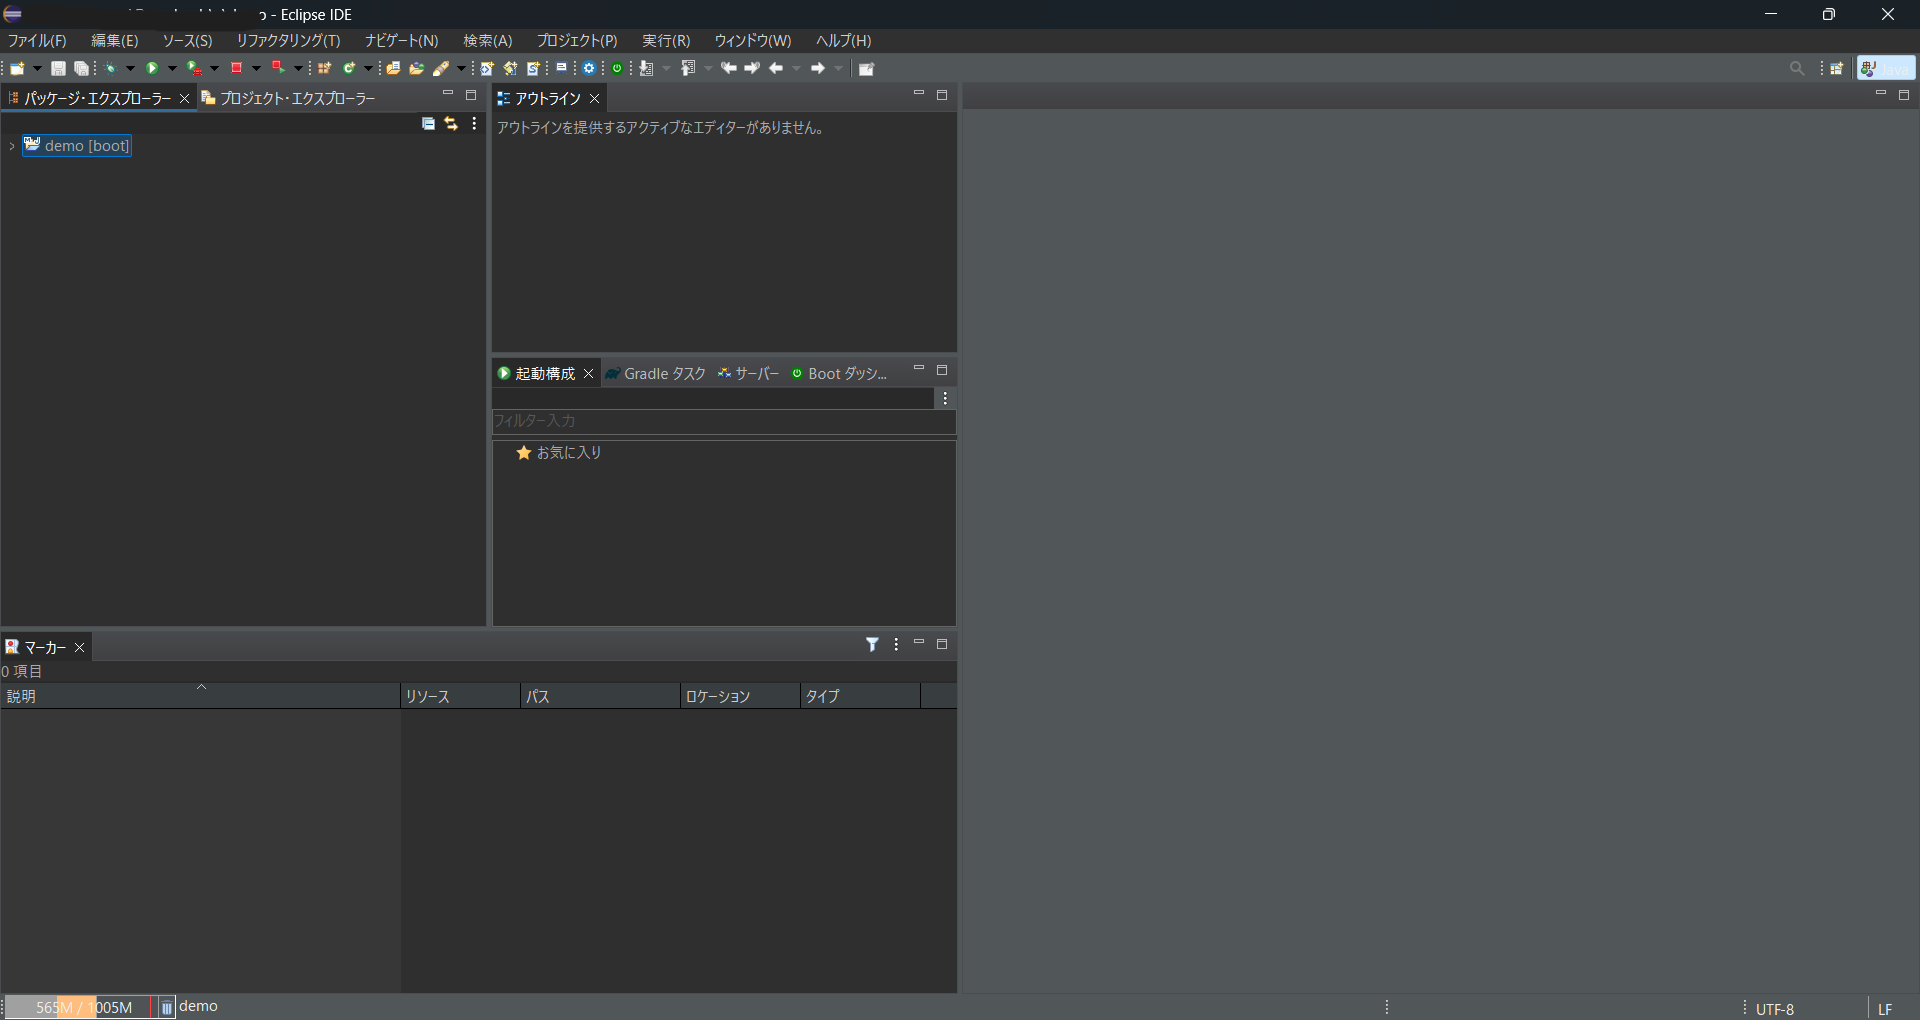
Task: Click the Debug bug icon
Action: coord(111,69)
